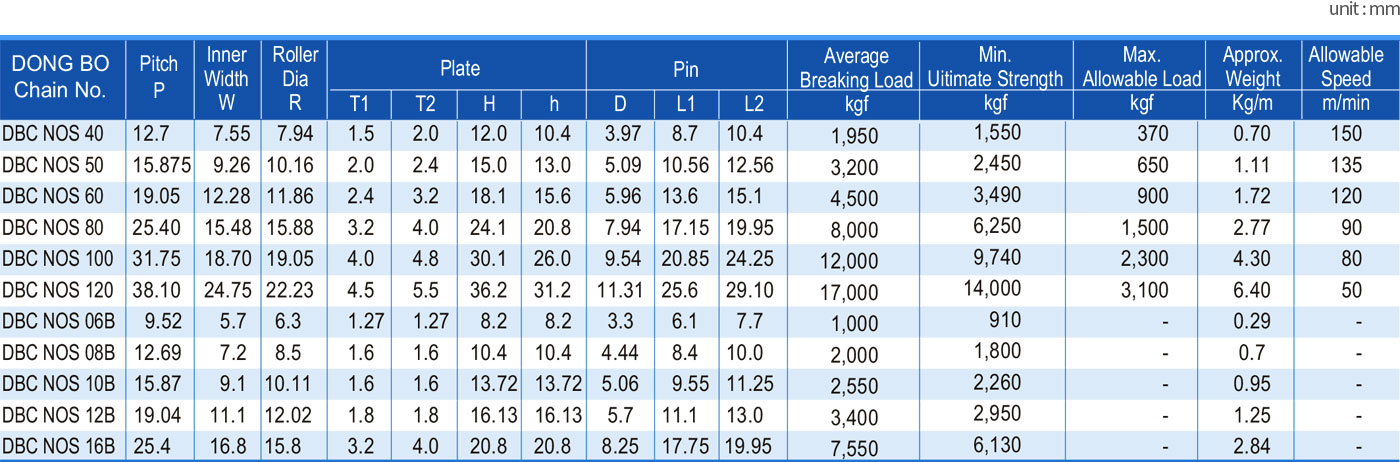Click the 15.875 pitch value cell
Image resolution: width=1400 pixels, height=462 pixels.
pos(158,166)
